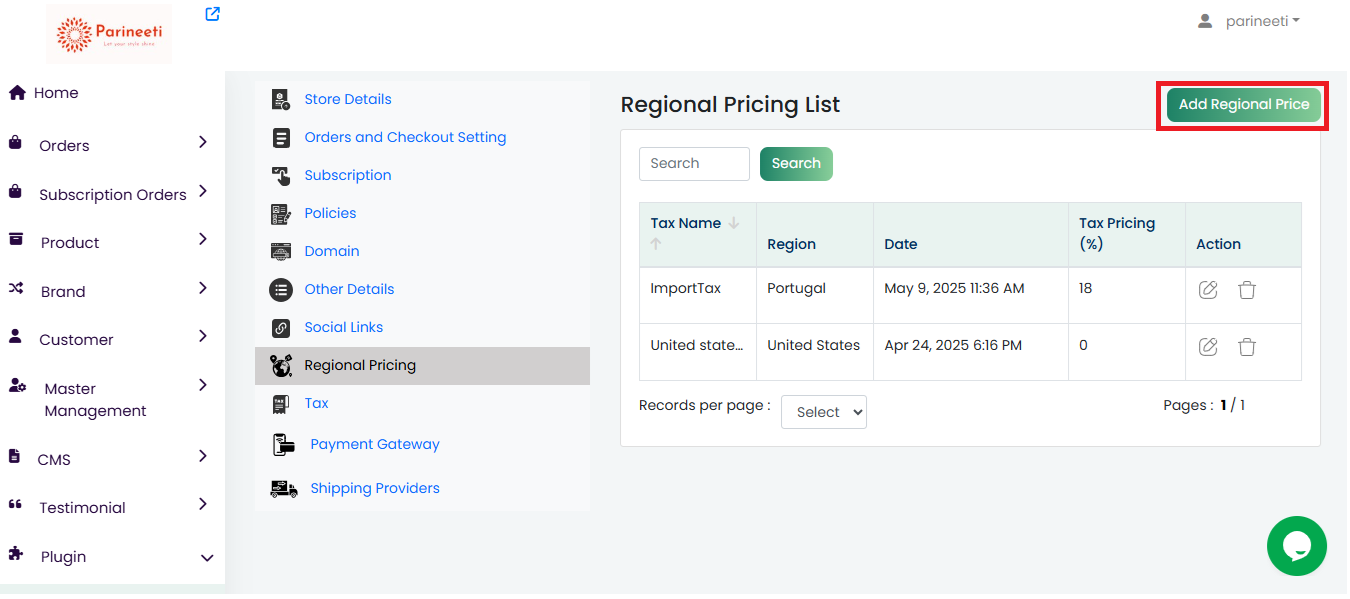The height and width of the screenshot is (599, 1350).
Task: Open the parineeti user account menu
Action: 1249,21
